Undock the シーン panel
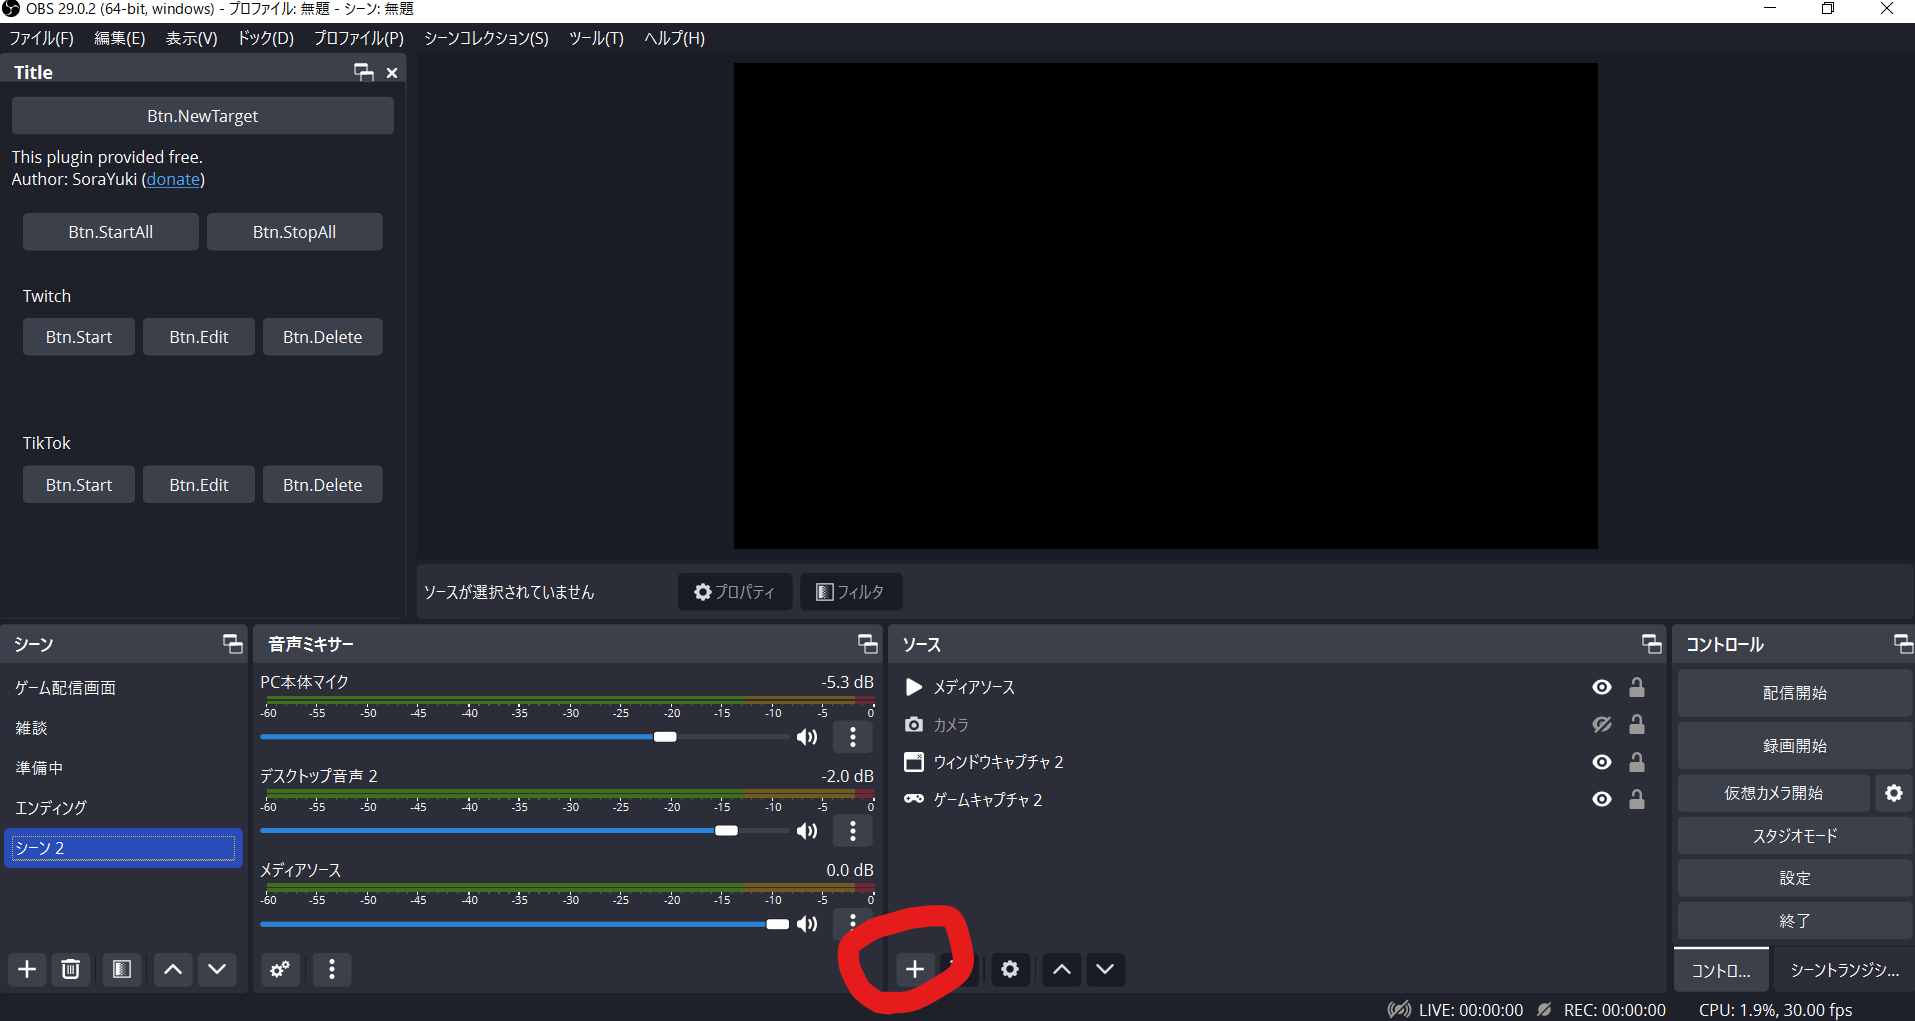This screenshot has width=1915, height=1021. coord(232,644)
